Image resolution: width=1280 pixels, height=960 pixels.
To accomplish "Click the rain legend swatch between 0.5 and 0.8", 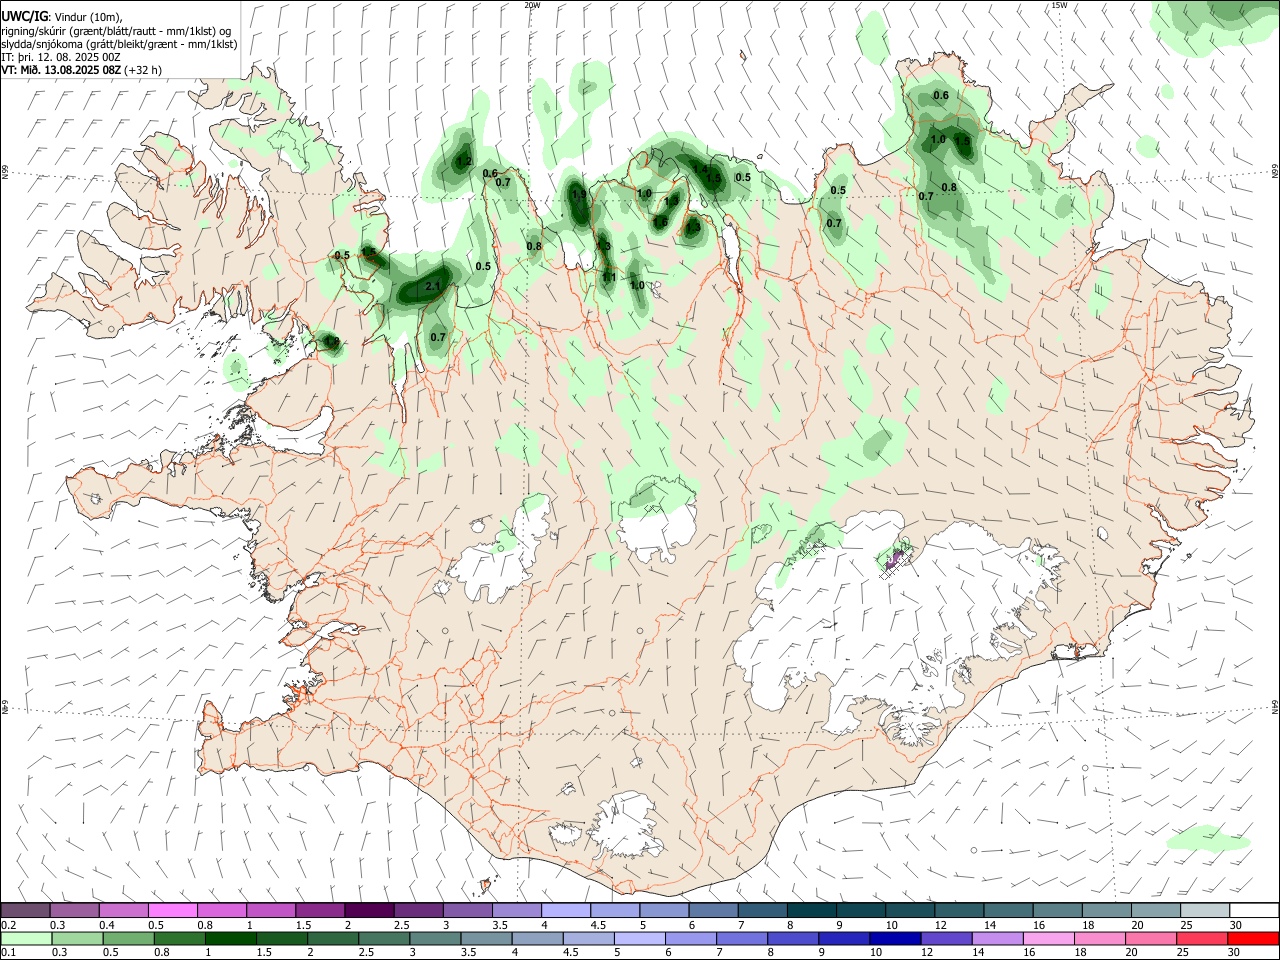I will click(x=129, y=938).
